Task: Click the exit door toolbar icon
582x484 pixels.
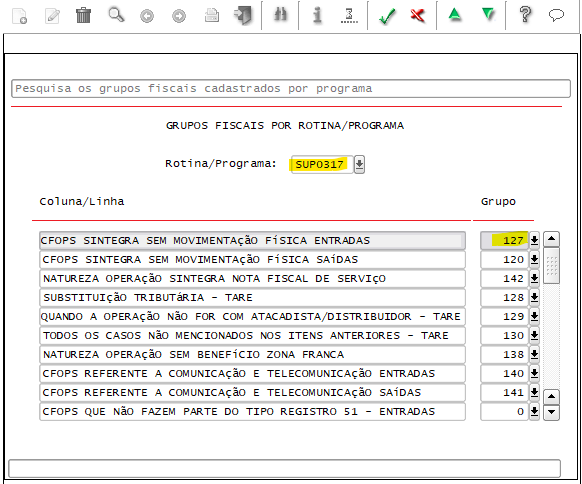Action: click(x=243, y=16)
